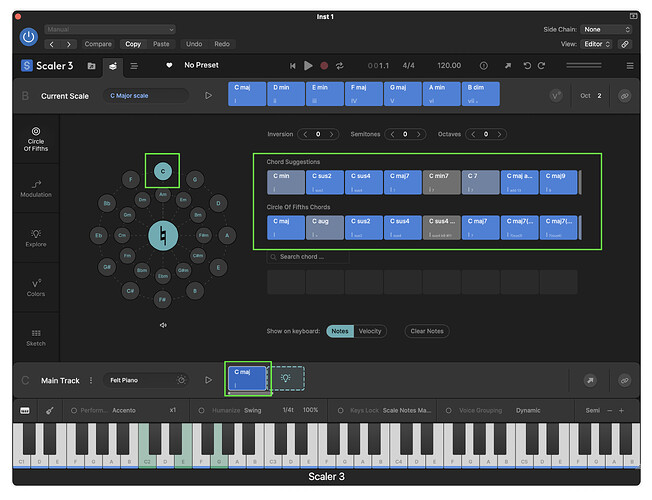Screen dimensions: 652x500
Task: Increase the Semitones value
Action: 418,134
